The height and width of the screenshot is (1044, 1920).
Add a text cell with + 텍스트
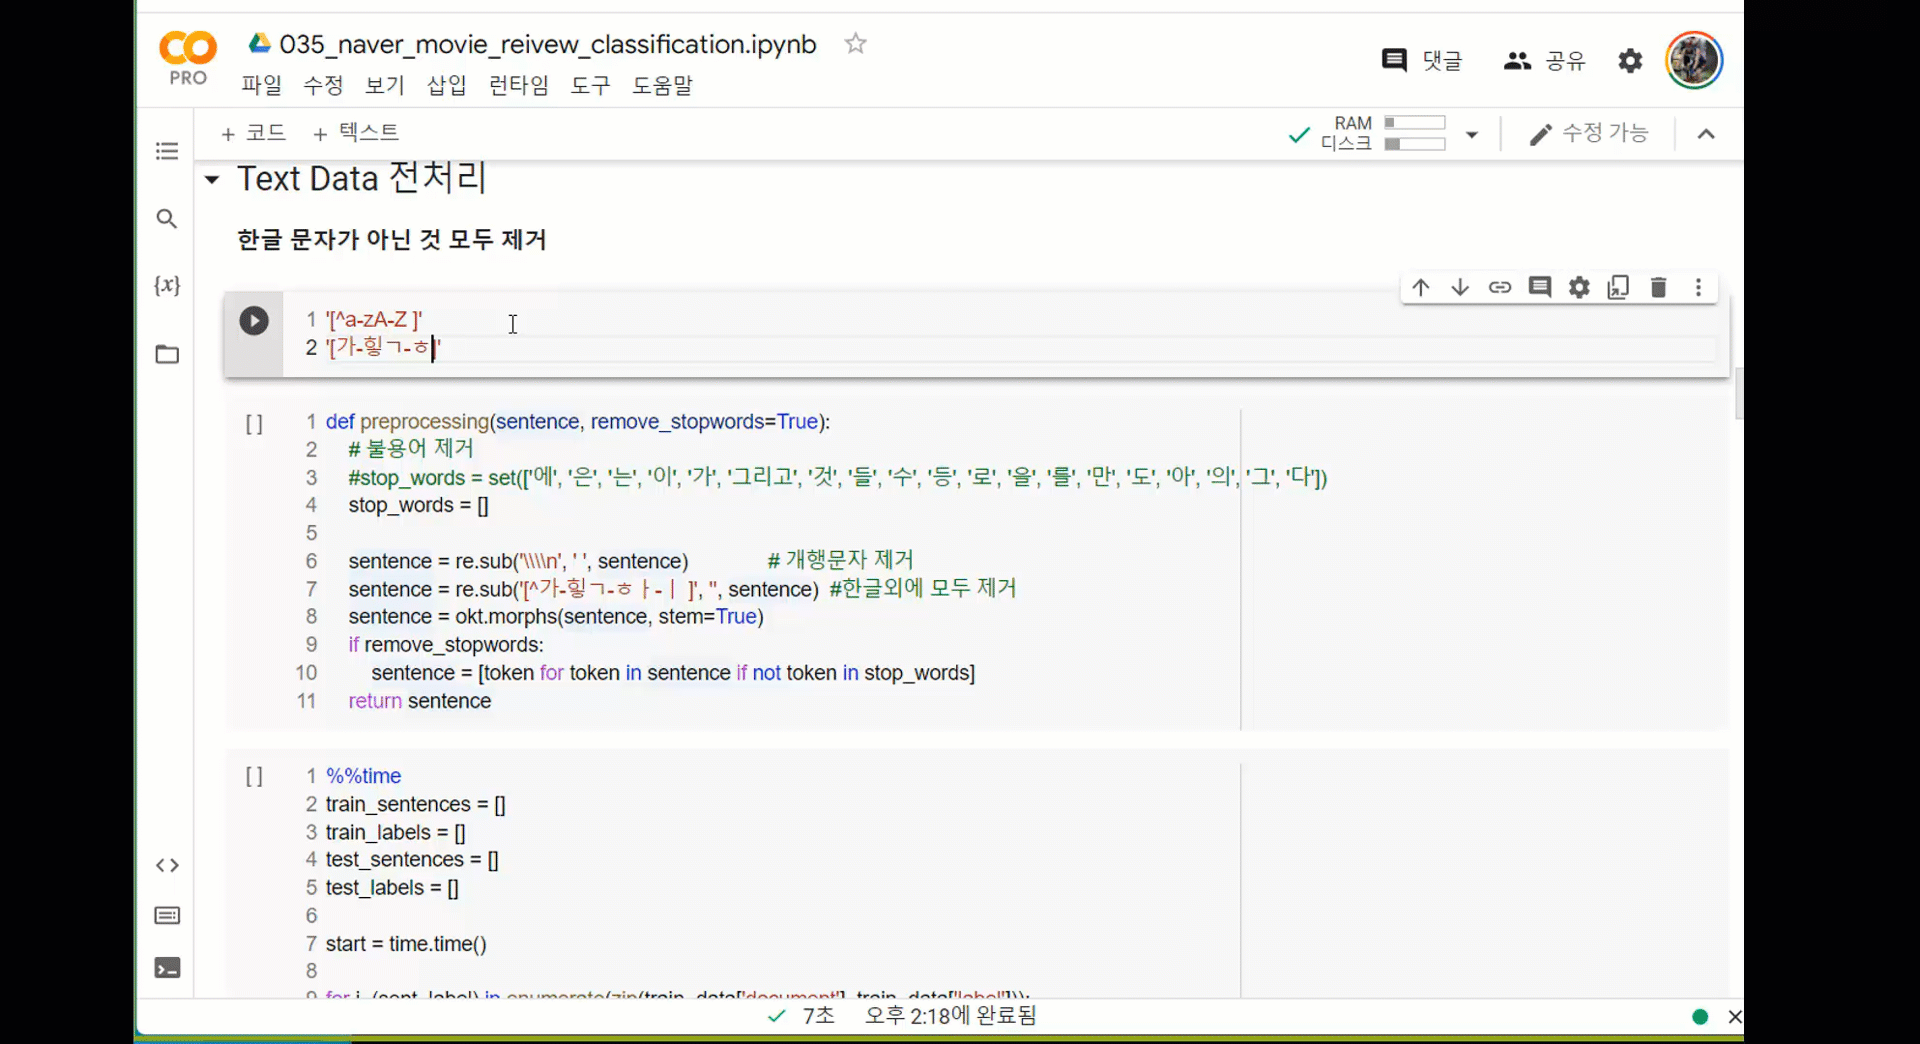point(356,133)
